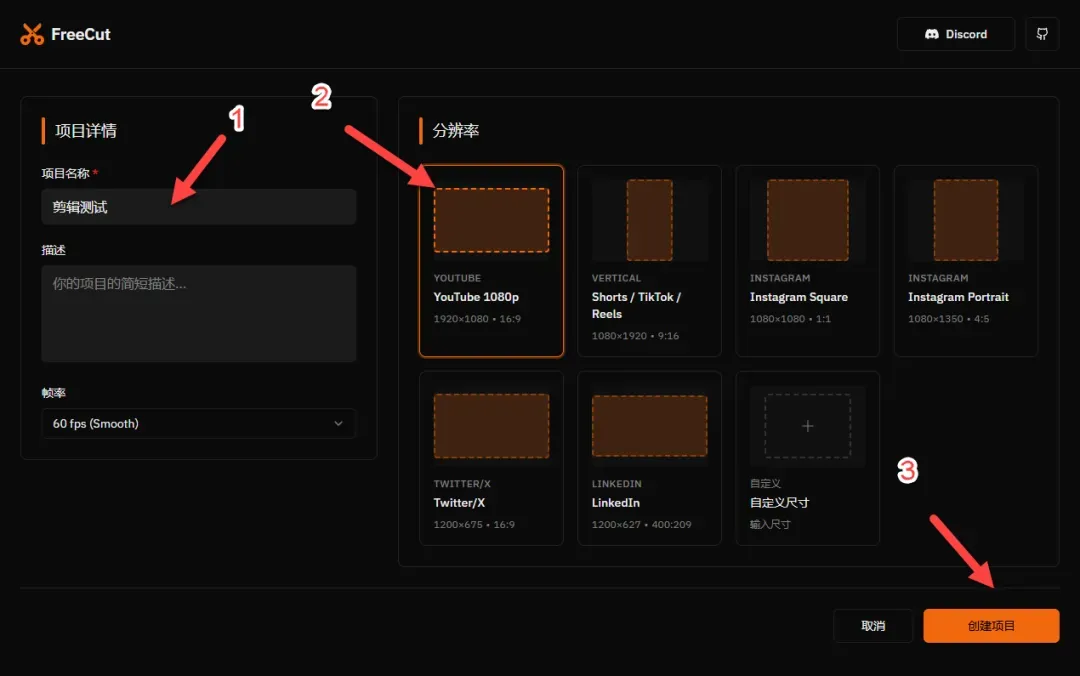The image size is (1080, 676).
Task: Pick the Instagram Portrait preset
Action: [966, 260]
